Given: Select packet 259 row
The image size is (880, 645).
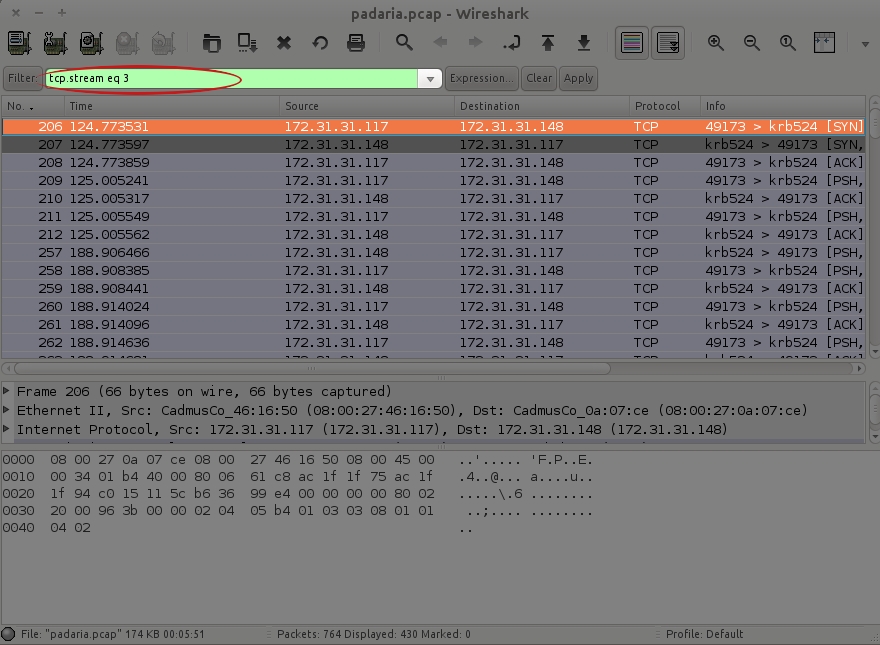Looking at the screenshot, I should pos(433,288).
